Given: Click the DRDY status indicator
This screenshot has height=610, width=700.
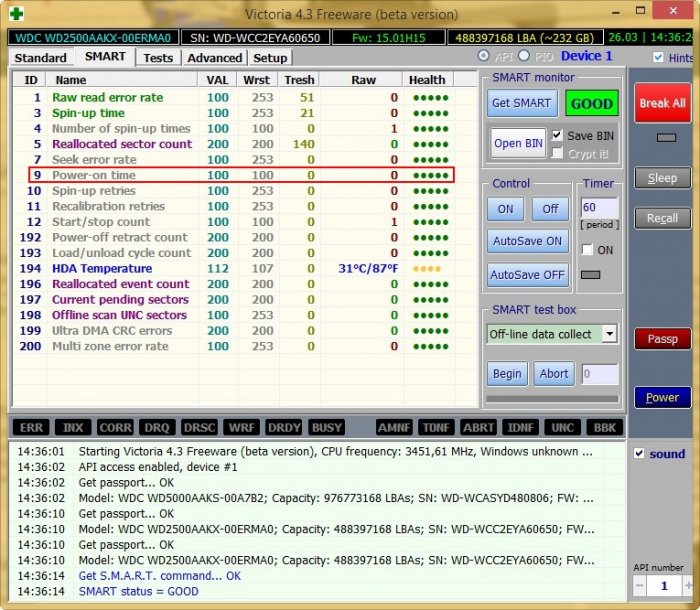Looking at the screenshot, I should coord(284,427).
